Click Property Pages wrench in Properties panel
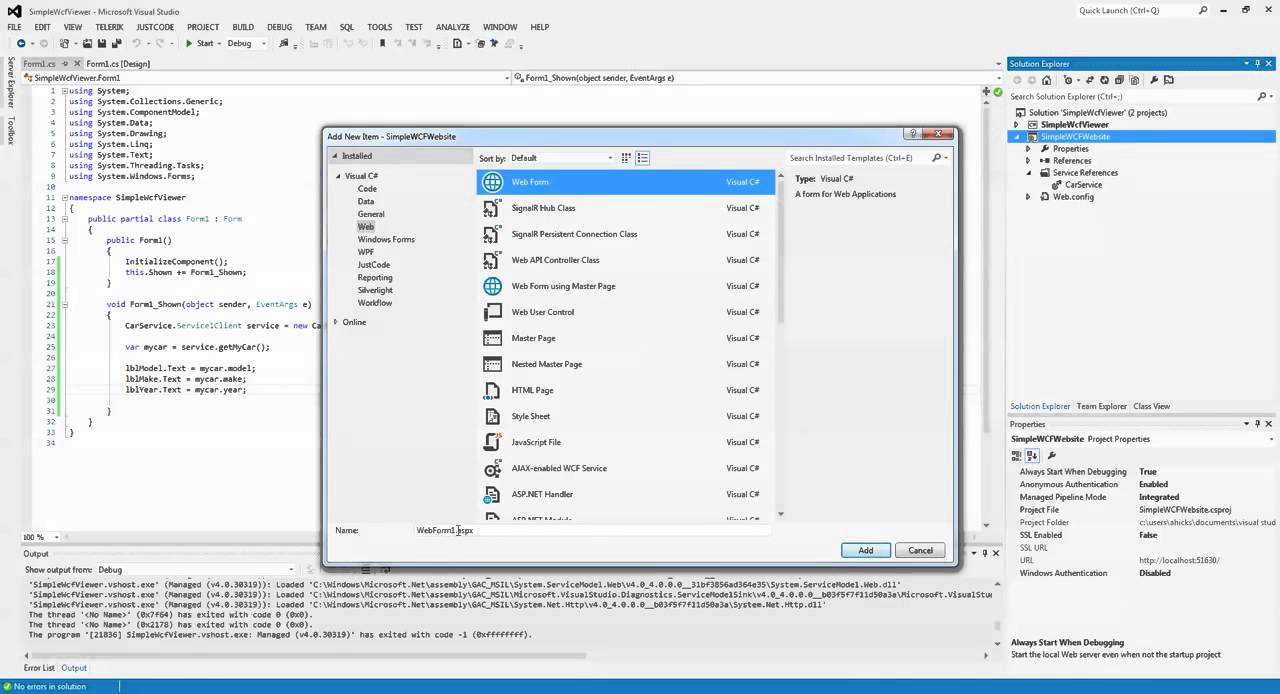The height and width of the screenshot is (694, 1280). point(1052,456)
